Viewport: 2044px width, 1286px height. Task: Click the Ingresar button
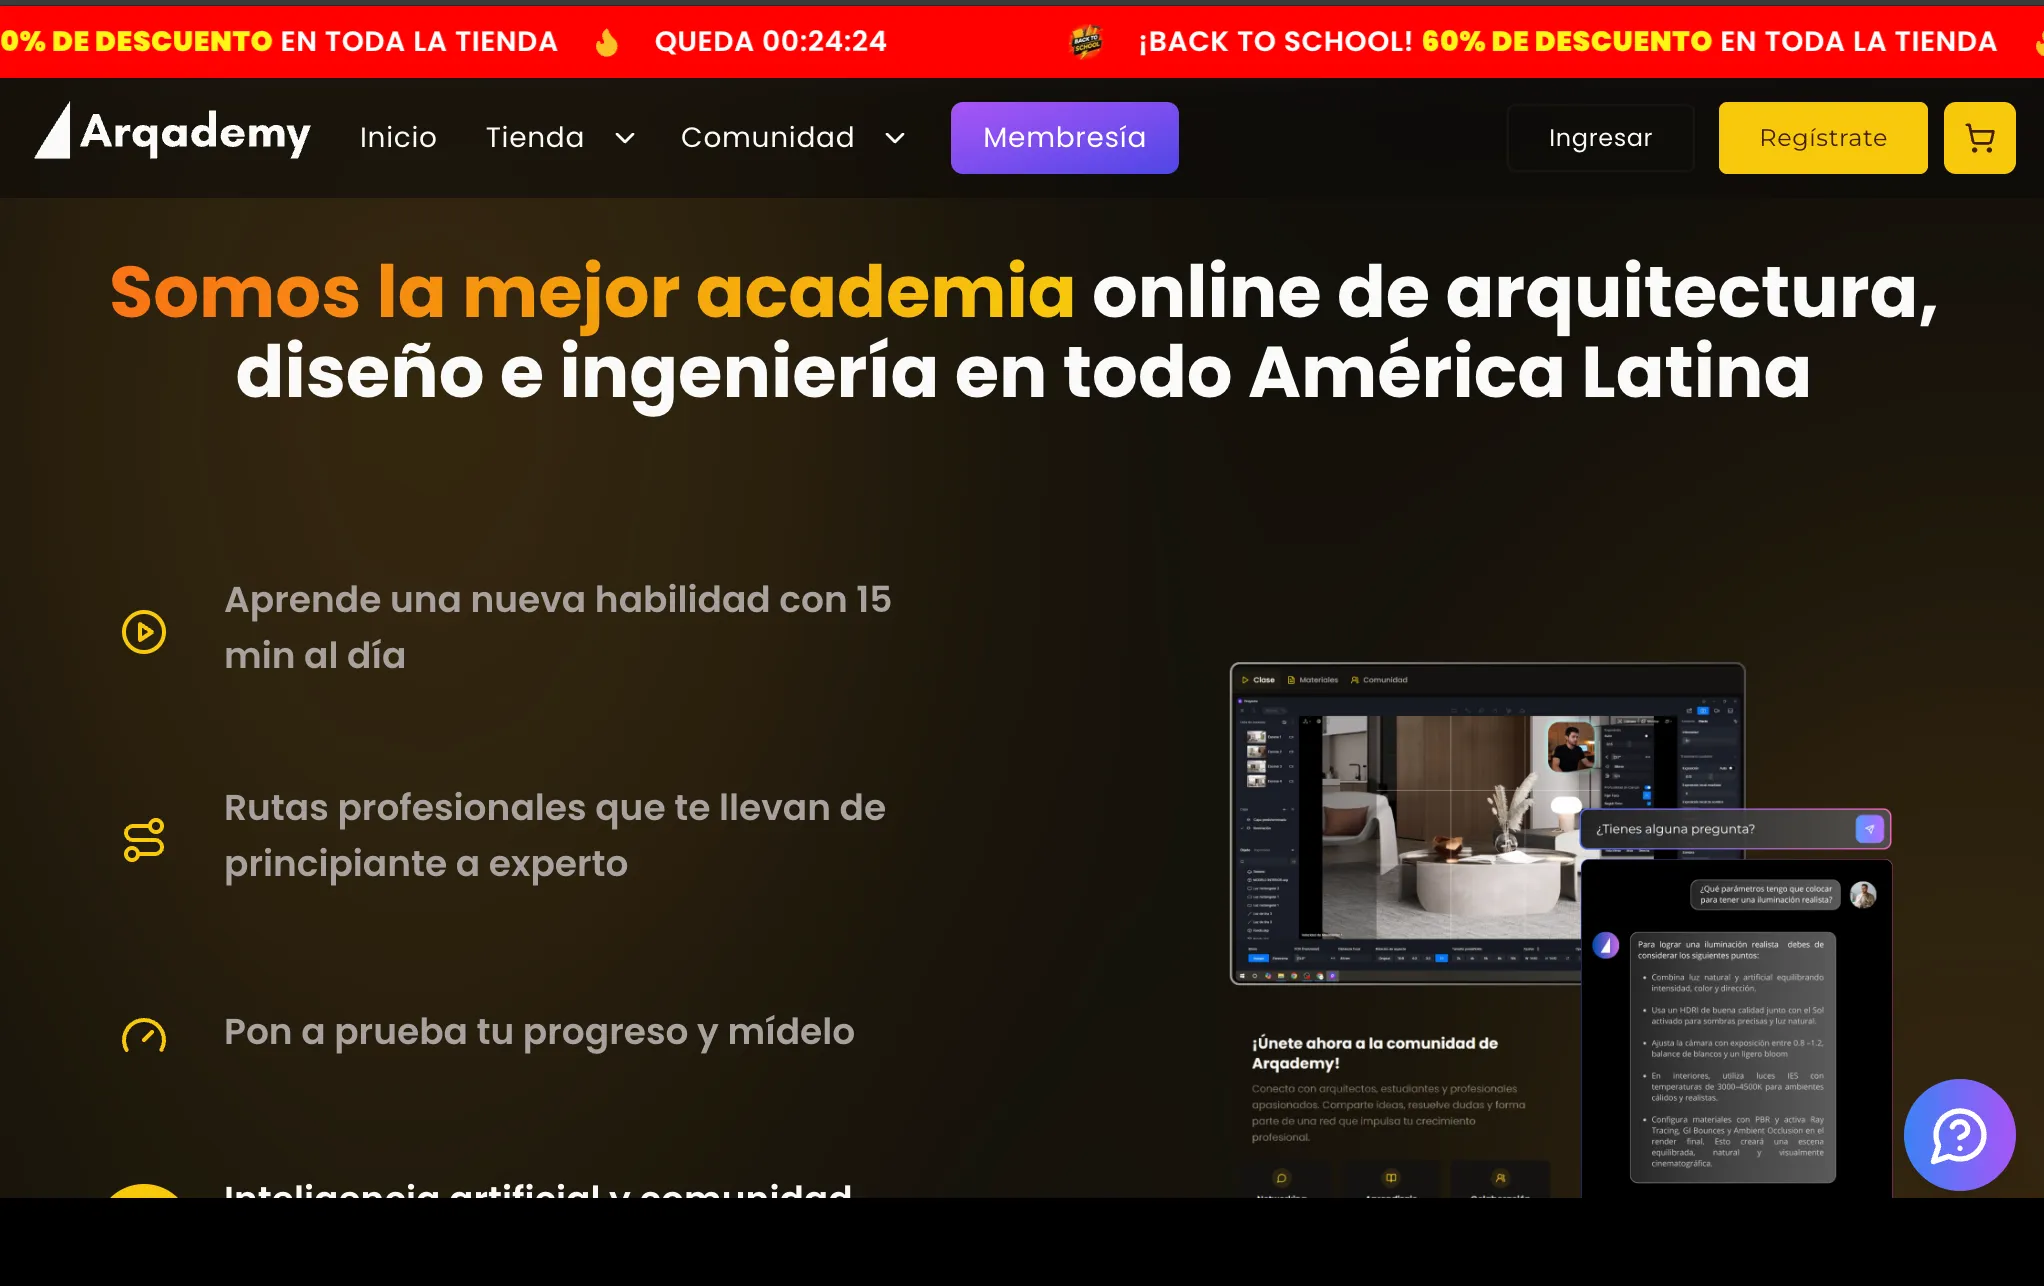pos(1600,138)
